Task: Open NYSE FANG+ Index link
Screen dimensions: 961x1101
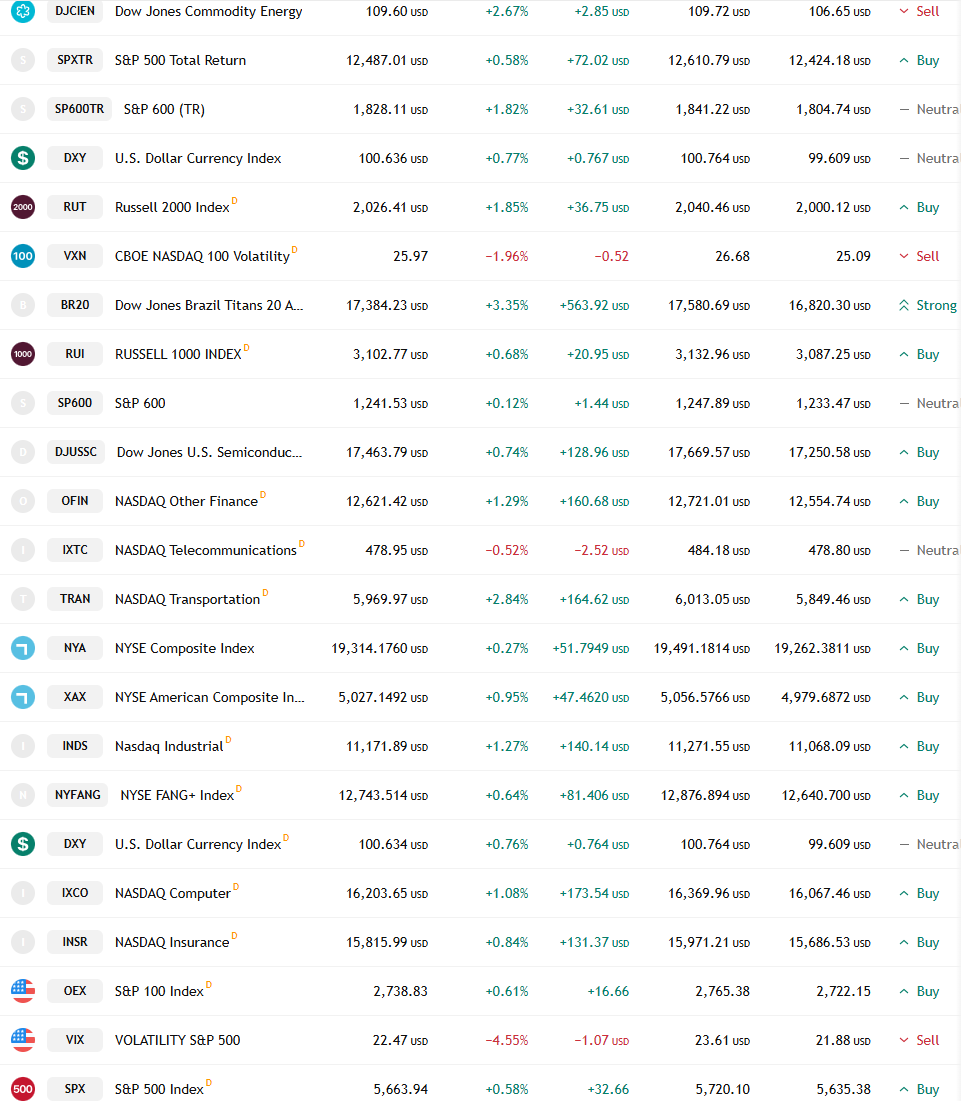Action: click(x=177, y=795)
